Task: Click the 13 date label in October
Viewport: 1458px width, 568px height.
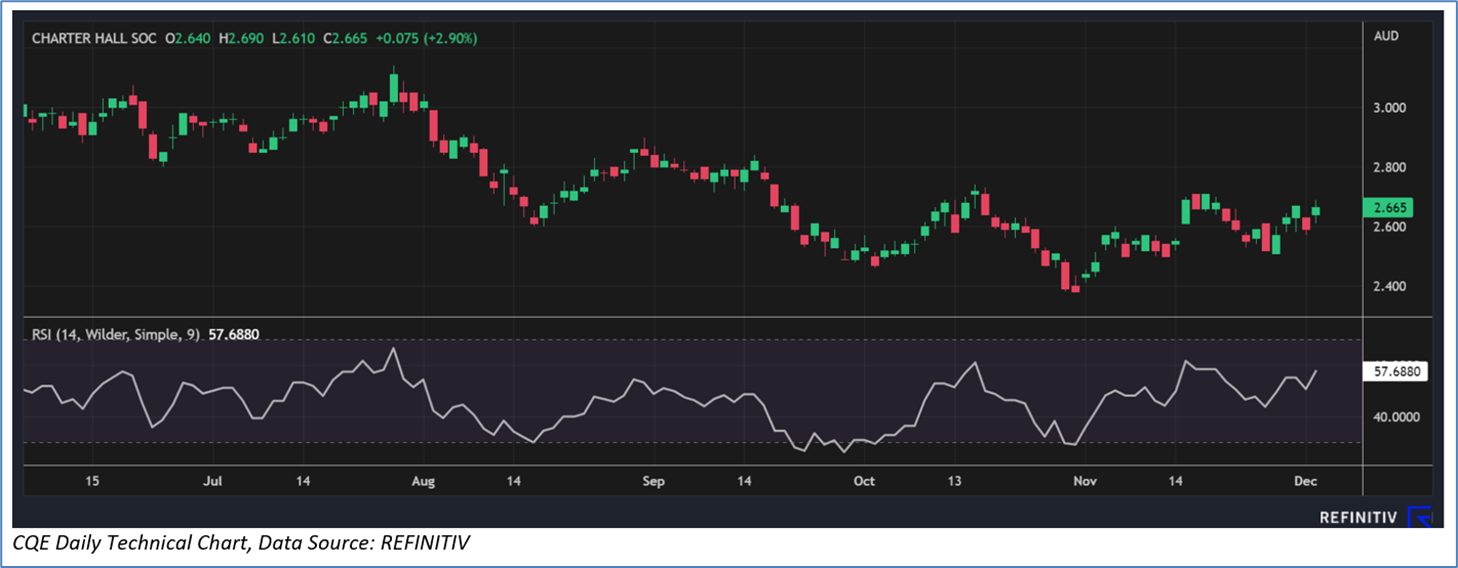Action: tap(955, 481)
